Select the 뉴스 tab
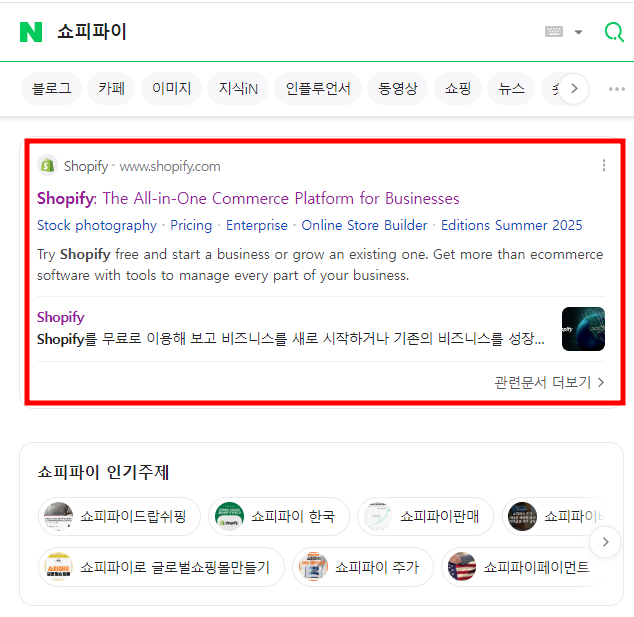The height and width of the screenshot is (617, 634). click(x=511, y=89)
